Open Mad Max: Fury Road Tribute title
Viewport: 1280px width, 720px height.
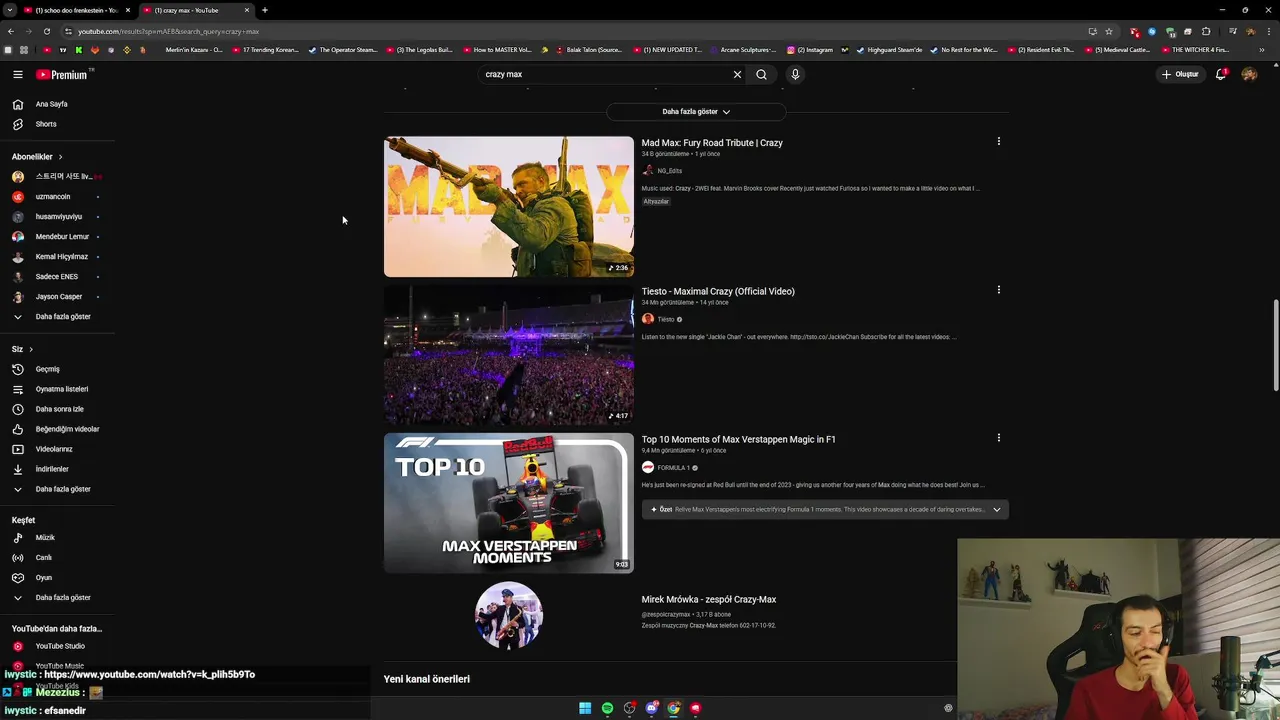click(712, 143)
